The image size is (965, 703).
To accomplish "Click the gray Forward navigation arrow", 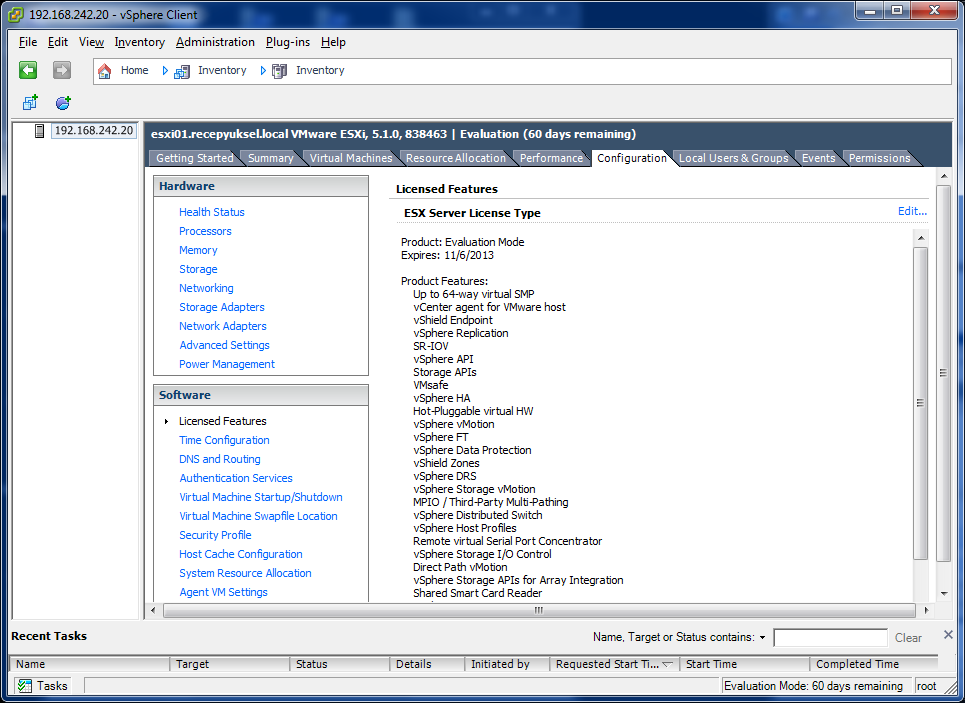I will 62,70.
